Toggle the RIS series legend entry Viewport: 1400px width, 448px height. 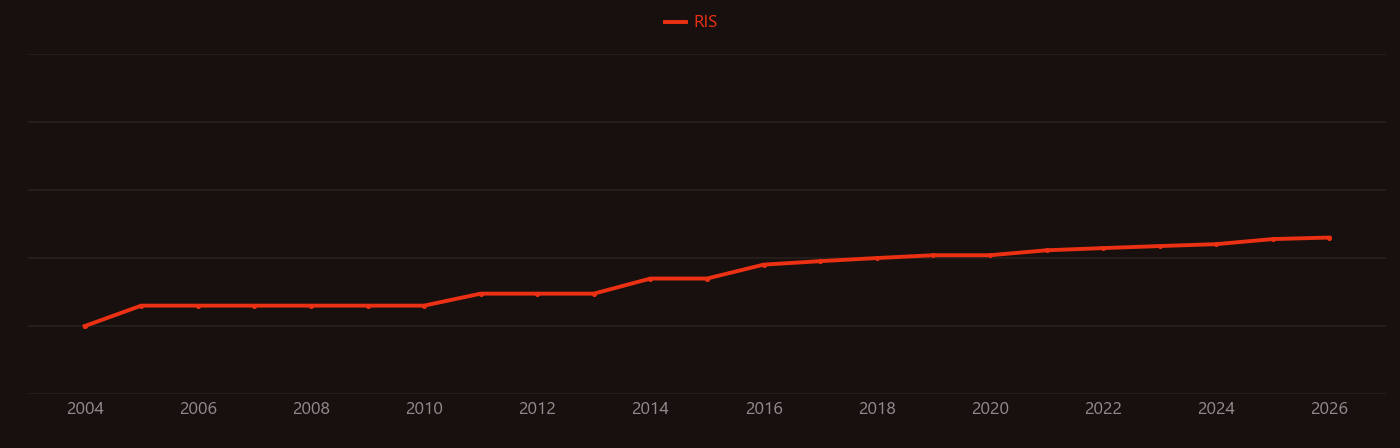(x=690, y=22)
